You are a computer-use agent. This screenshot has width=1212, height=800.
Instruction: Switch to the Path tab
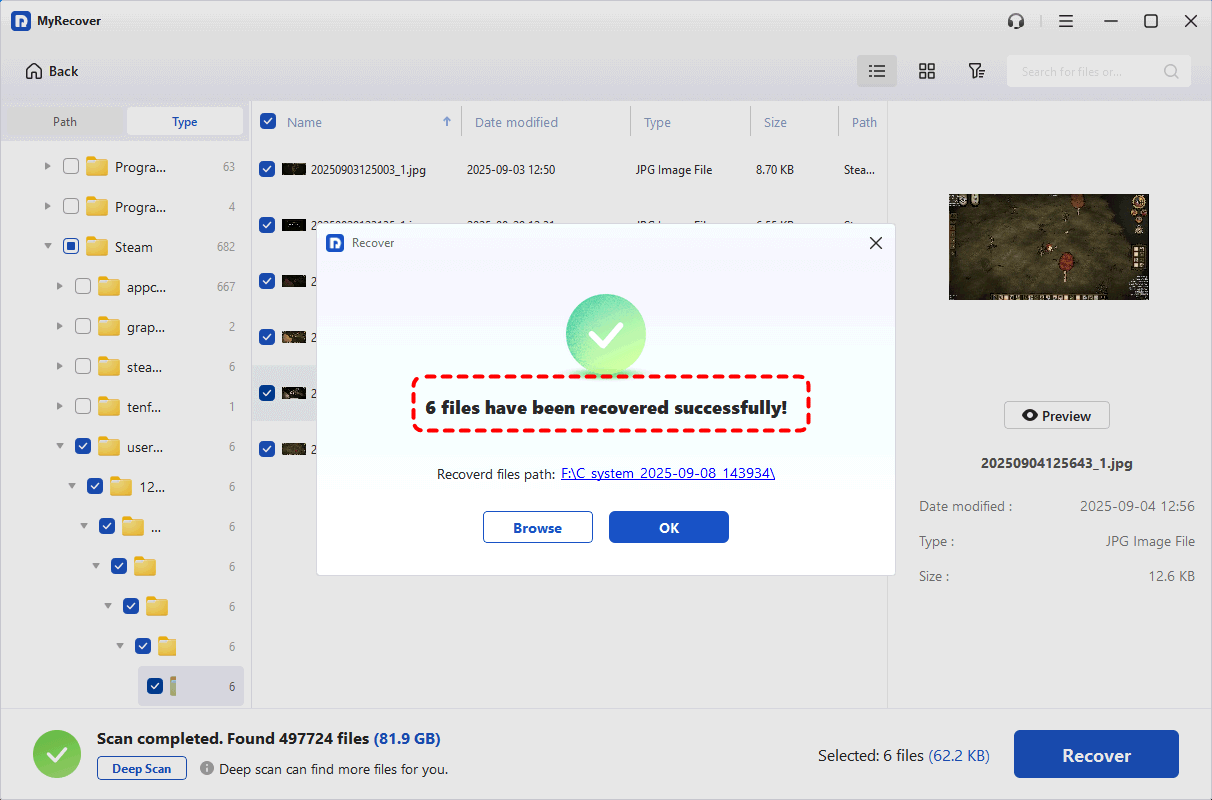65,122
